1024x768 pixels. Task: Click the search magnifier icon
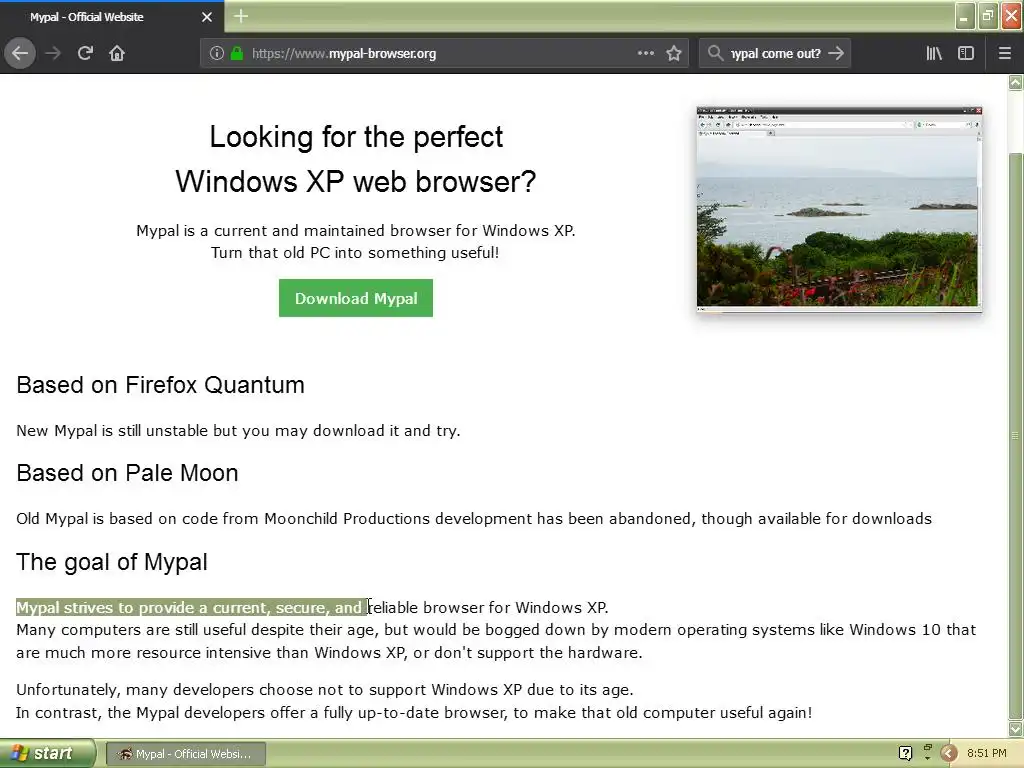pos(716,53)
